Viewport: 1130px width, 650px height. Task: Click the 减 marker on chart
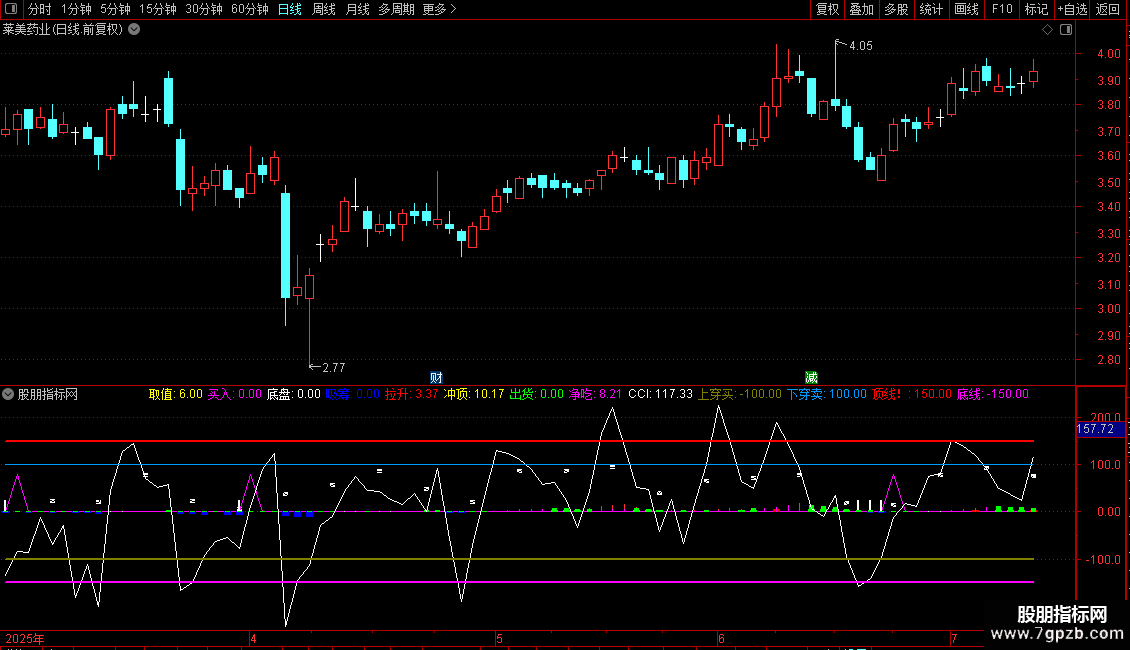[811, 378]
